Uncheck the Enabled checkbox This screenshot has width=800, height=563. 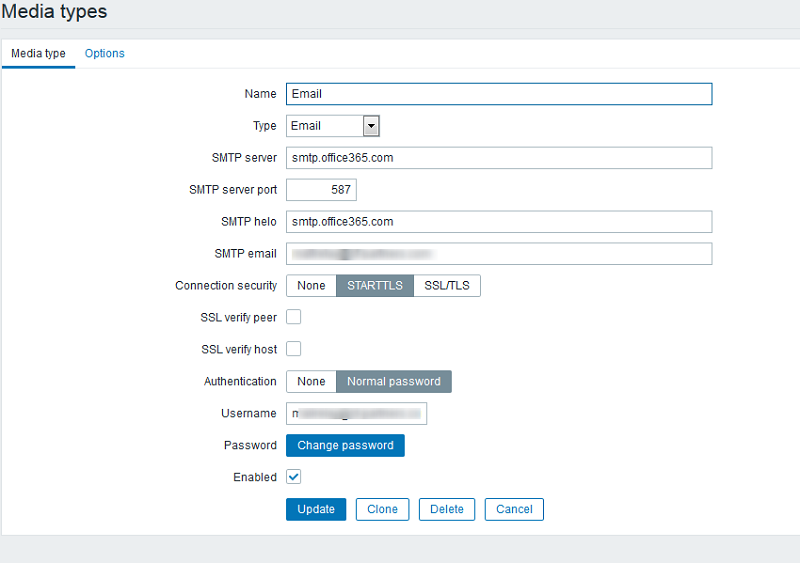(x=294, y=477)
